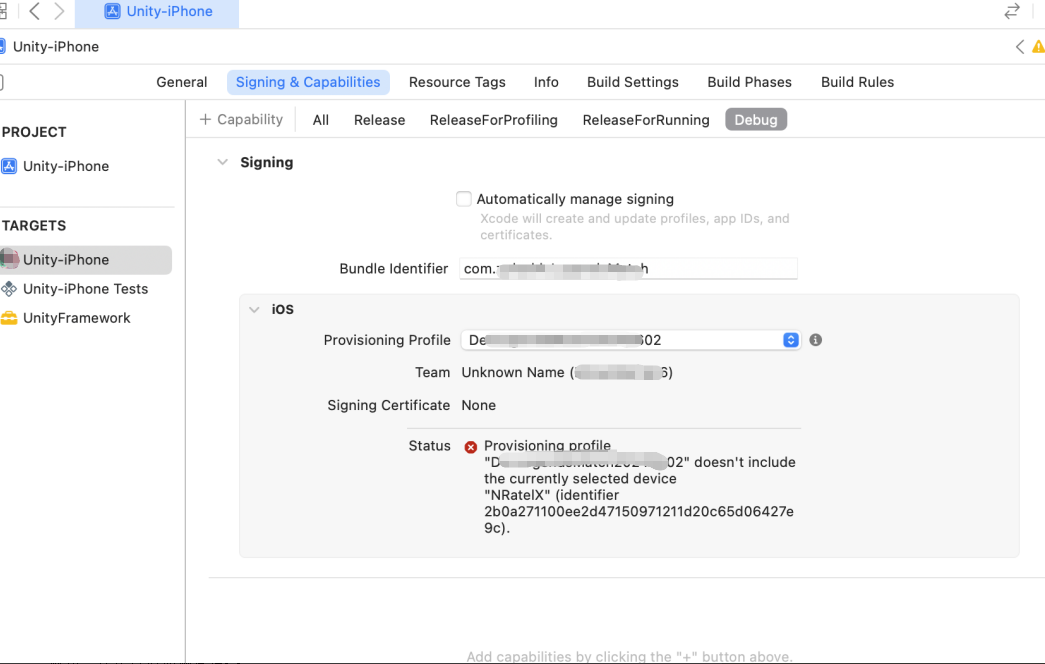Collapse the Signing section
The width and height of the screenshot is (1045, 664).
223,162
